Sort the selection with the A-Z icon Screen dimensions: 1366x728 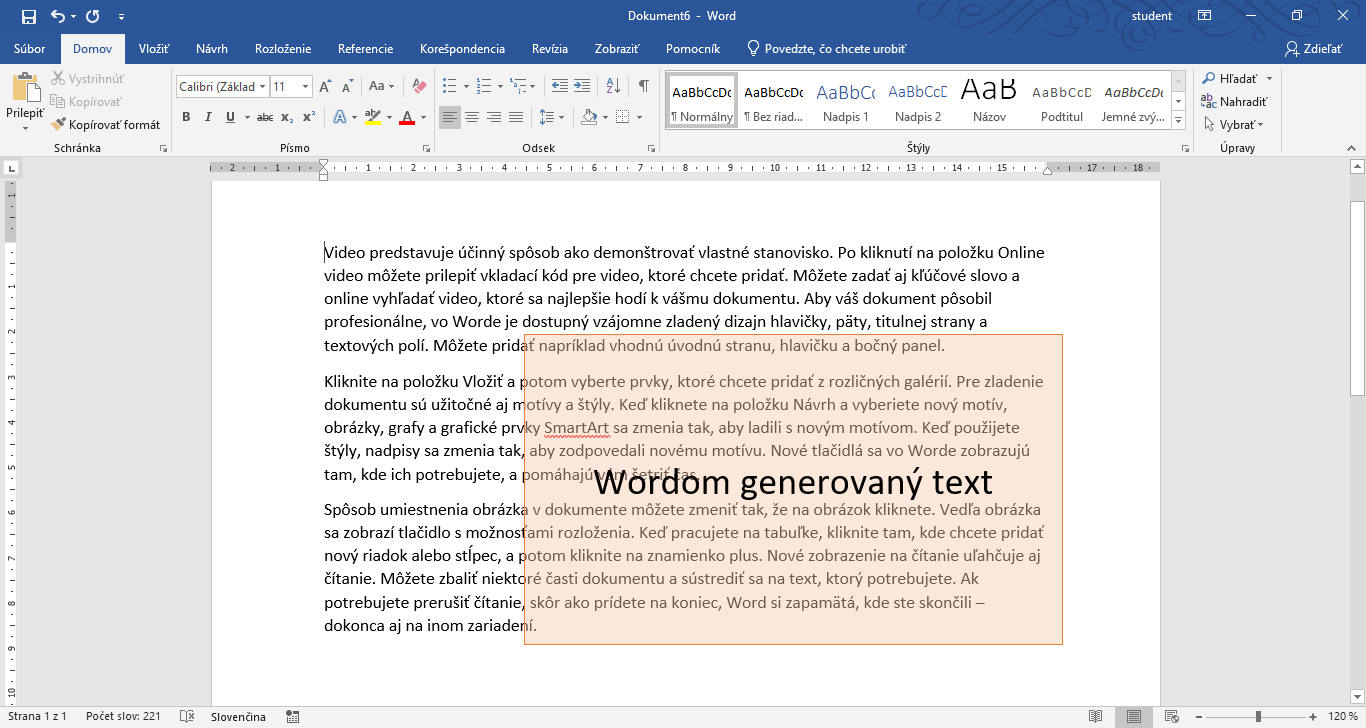tap(611, 87)
